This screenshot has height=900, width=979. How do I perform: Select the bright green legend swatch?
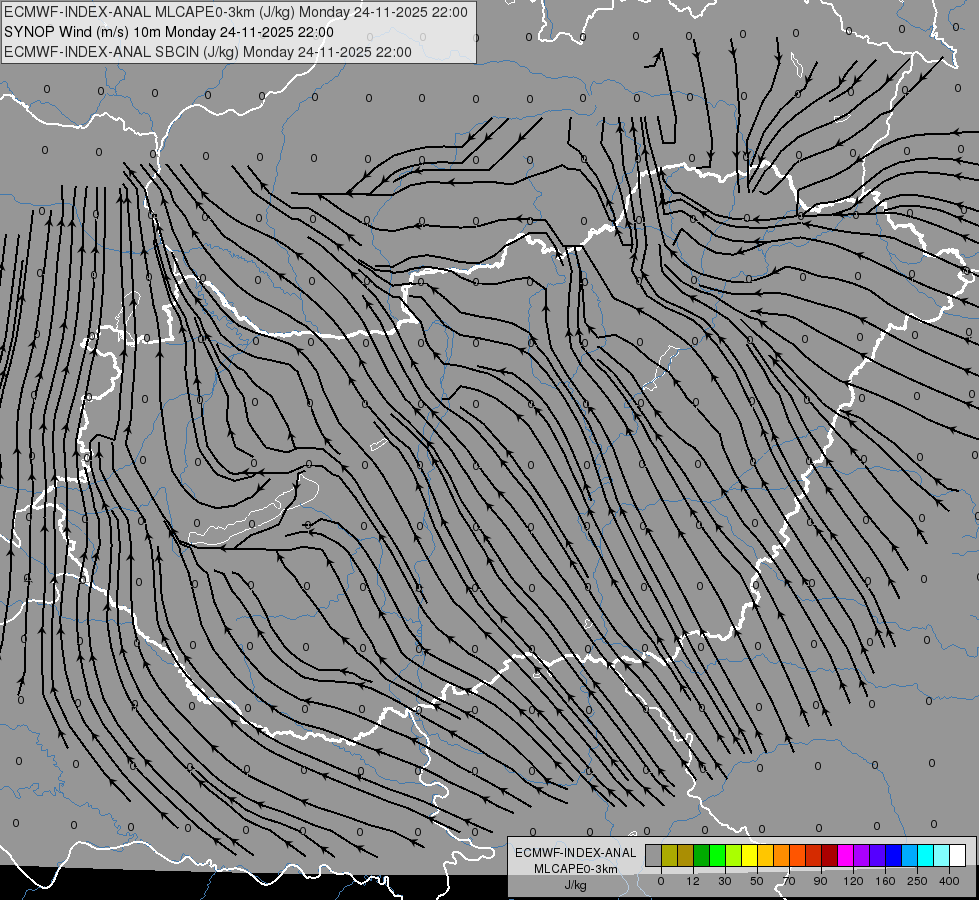(x=718, y=855)
